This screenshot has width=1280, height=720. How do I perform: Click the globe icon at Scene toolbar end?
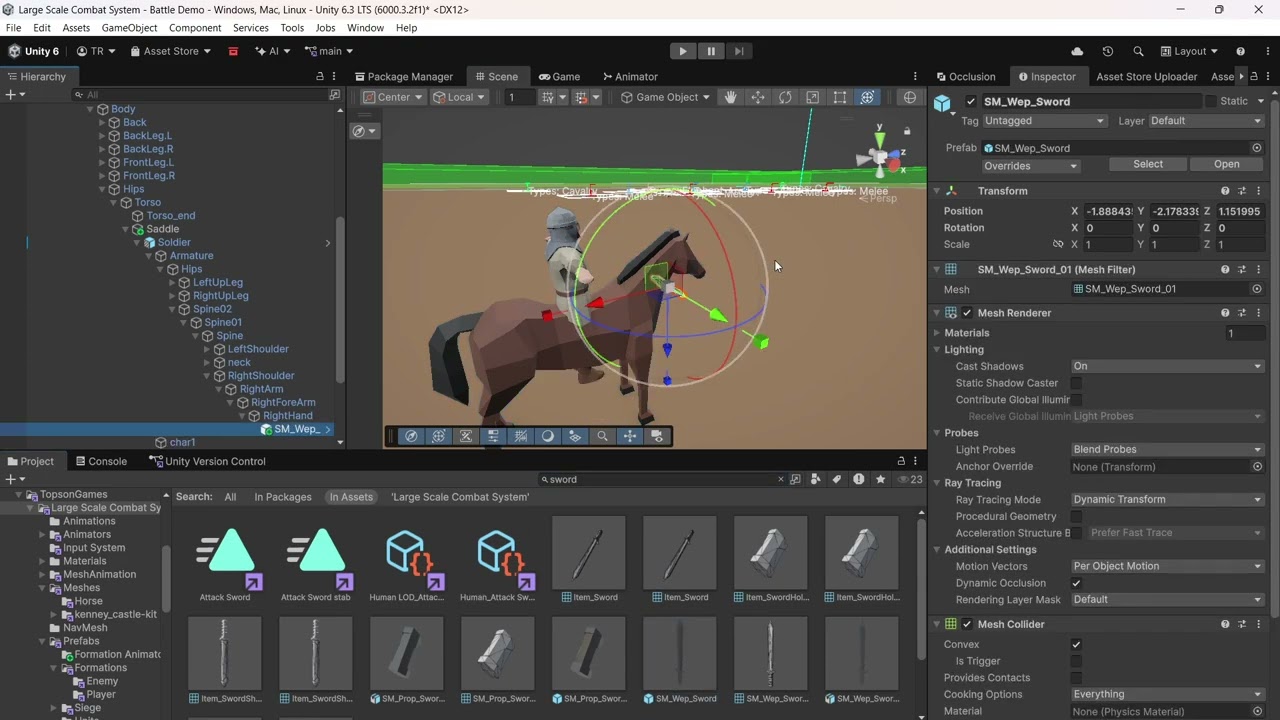[x=910, y=97]
